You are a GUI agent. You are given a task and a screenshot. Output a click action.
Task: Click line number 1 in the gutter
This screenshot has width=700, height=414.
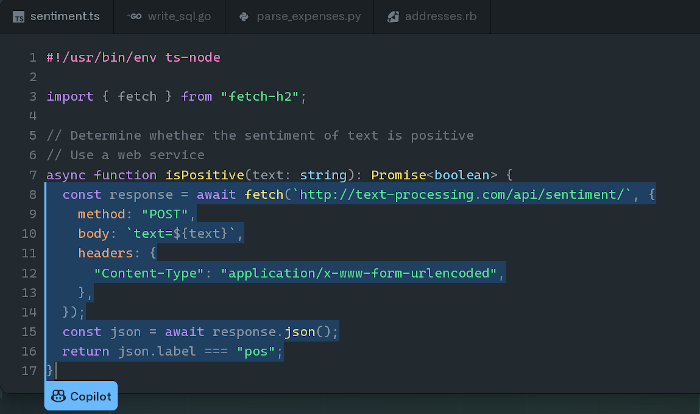(x=33, y=58)
